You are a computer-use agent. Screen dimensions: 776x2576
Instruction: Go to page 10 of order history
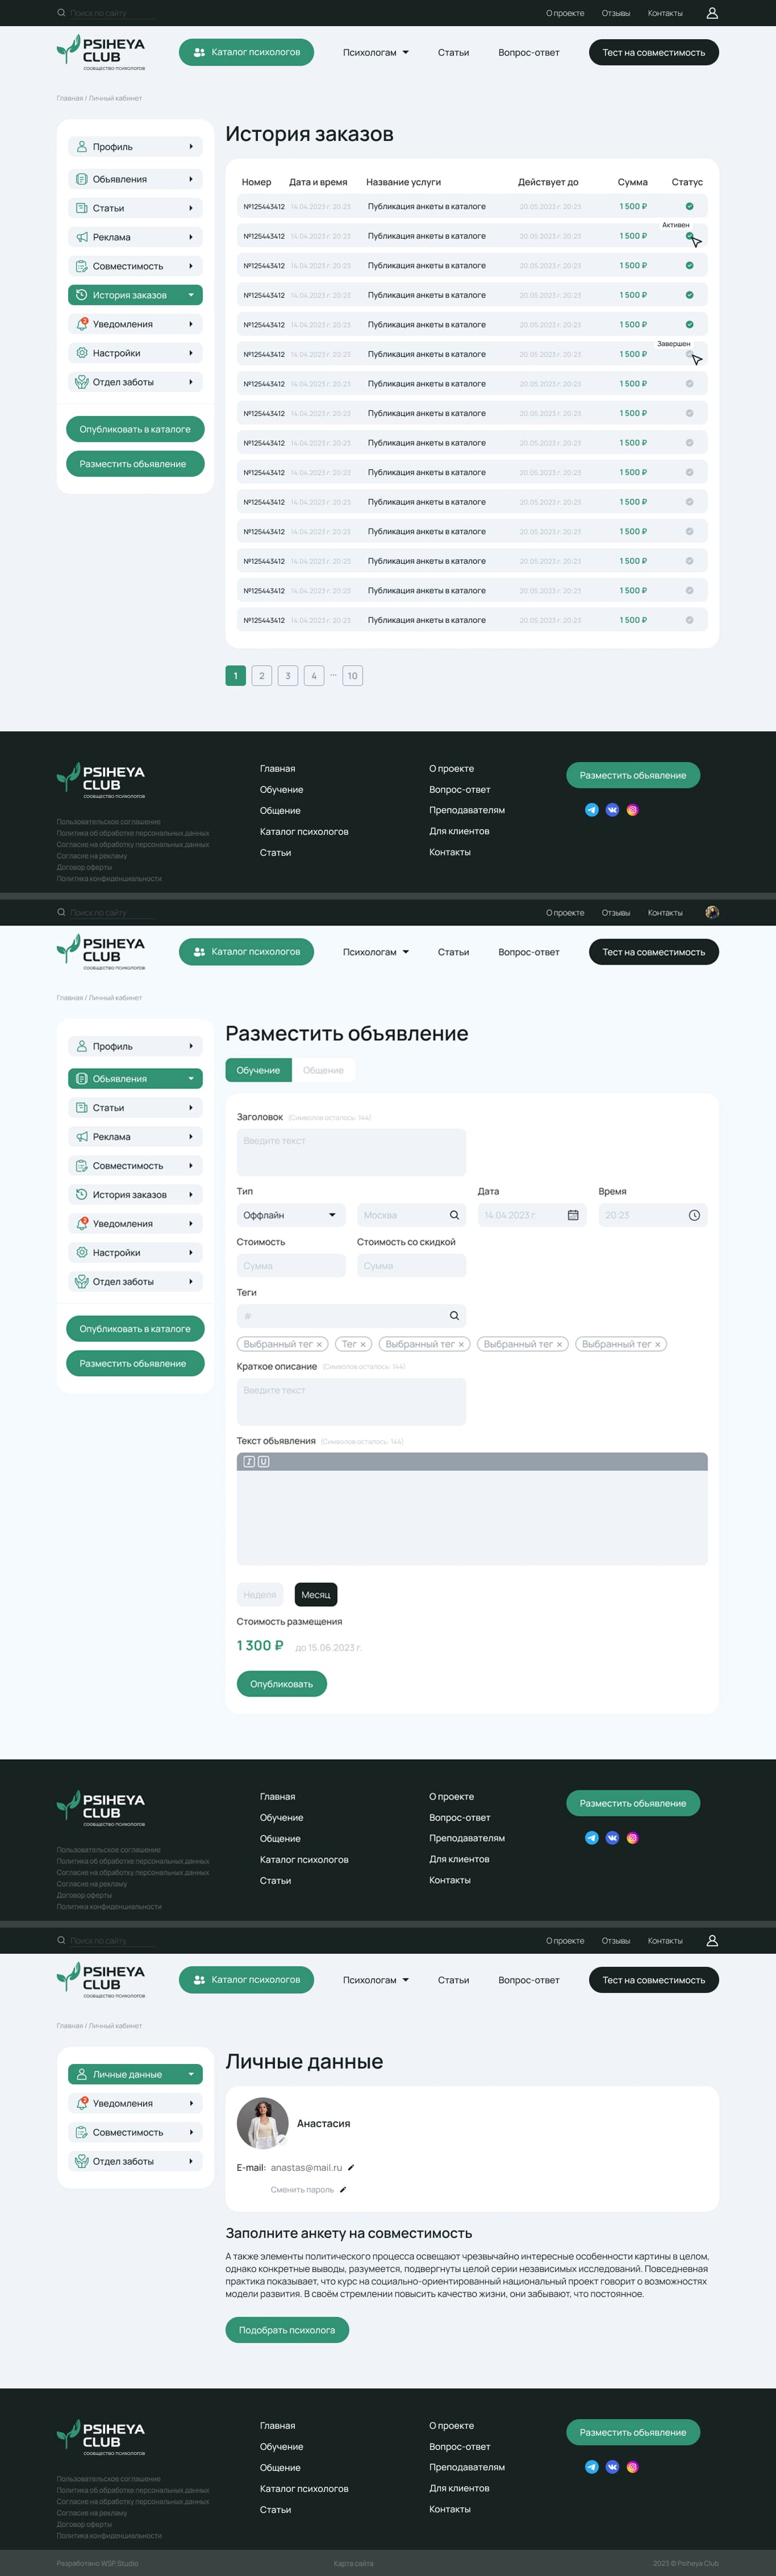[x=352, y=676]
